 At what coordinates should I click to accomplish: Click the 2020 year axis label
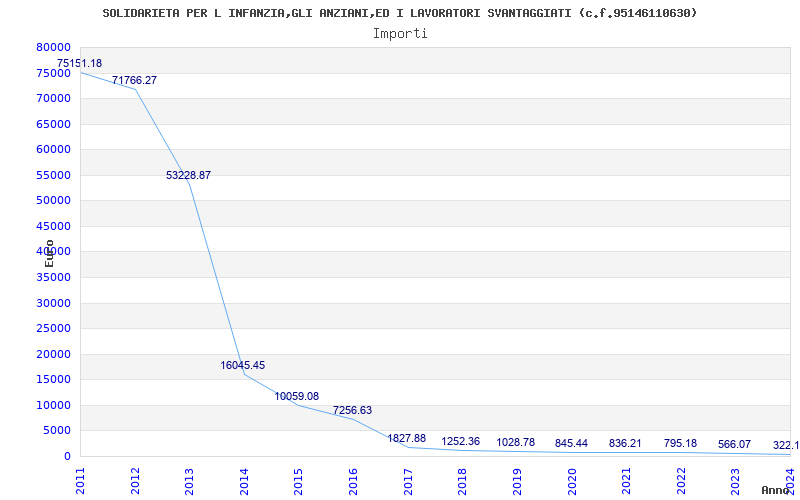571,481
